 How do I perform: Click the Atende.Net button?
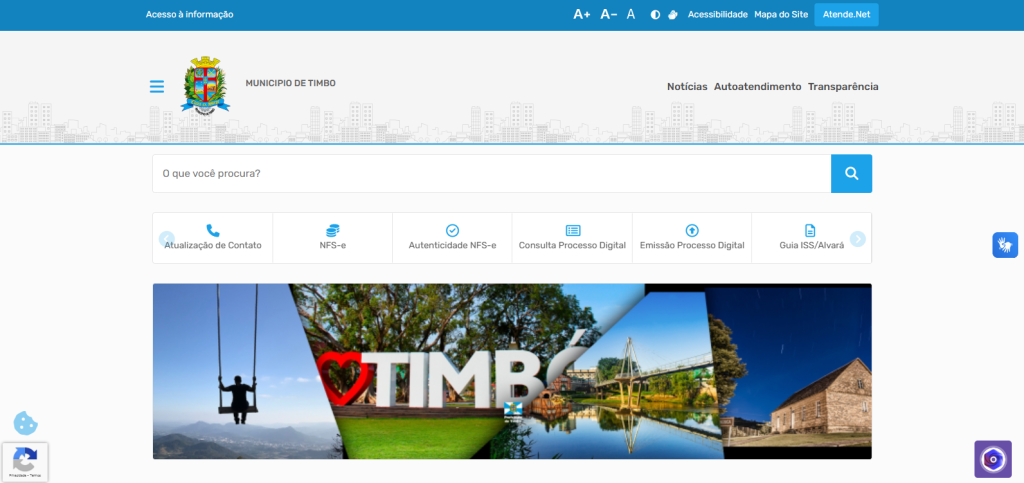[846, 15]
